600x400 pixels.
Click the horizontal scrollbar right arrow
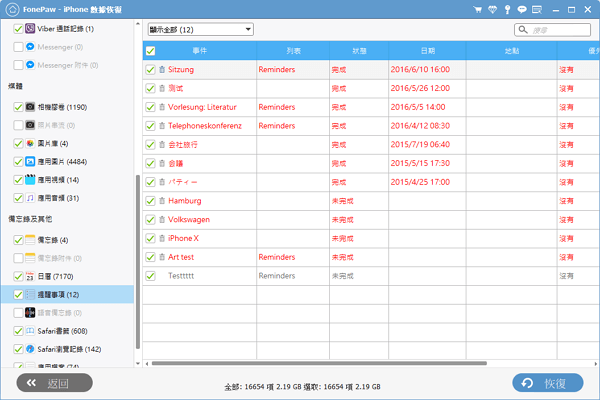pyautogui.click(x=596, y=364)
